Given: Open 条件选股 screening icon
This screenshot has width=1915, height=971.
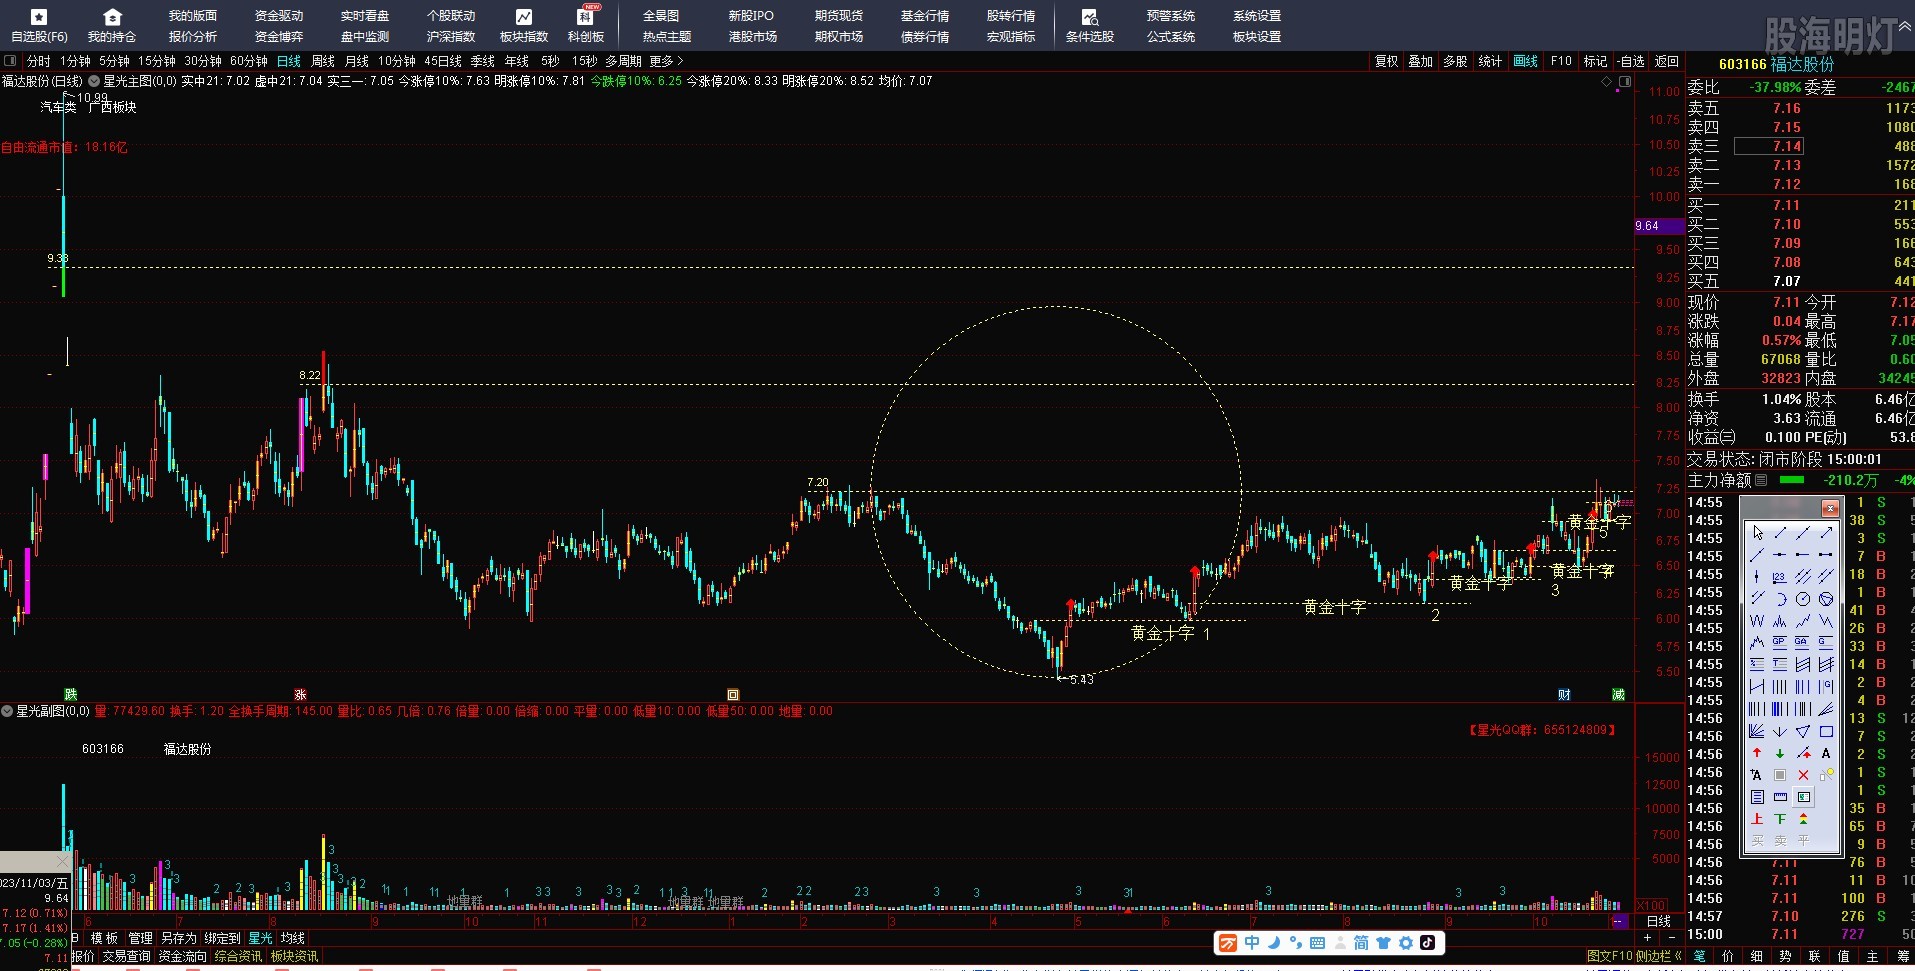Looking at the screenshot, I should click(1090, 17).
